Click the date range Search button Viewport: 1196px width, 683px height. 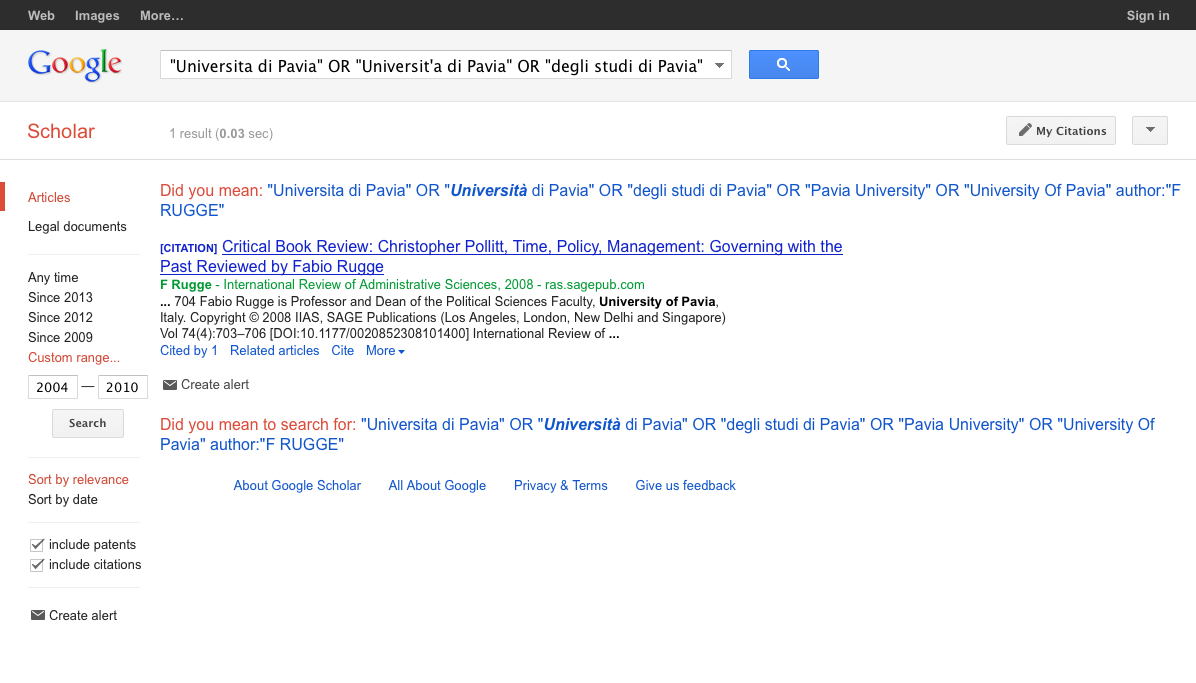coord(88,424)
